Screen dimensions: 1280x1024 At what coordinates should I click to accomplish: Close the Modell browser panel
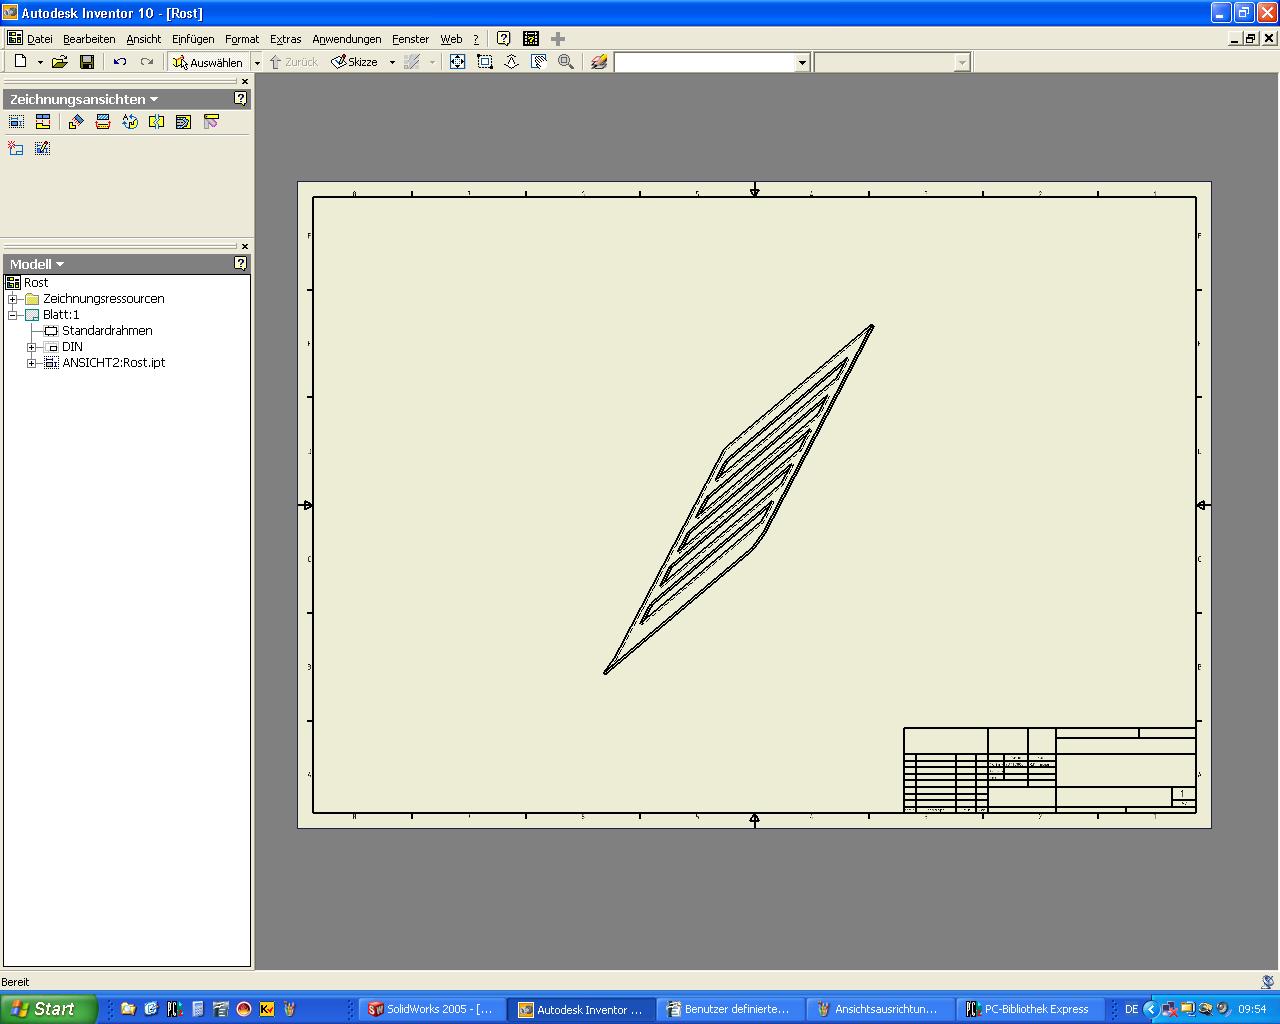245,246
